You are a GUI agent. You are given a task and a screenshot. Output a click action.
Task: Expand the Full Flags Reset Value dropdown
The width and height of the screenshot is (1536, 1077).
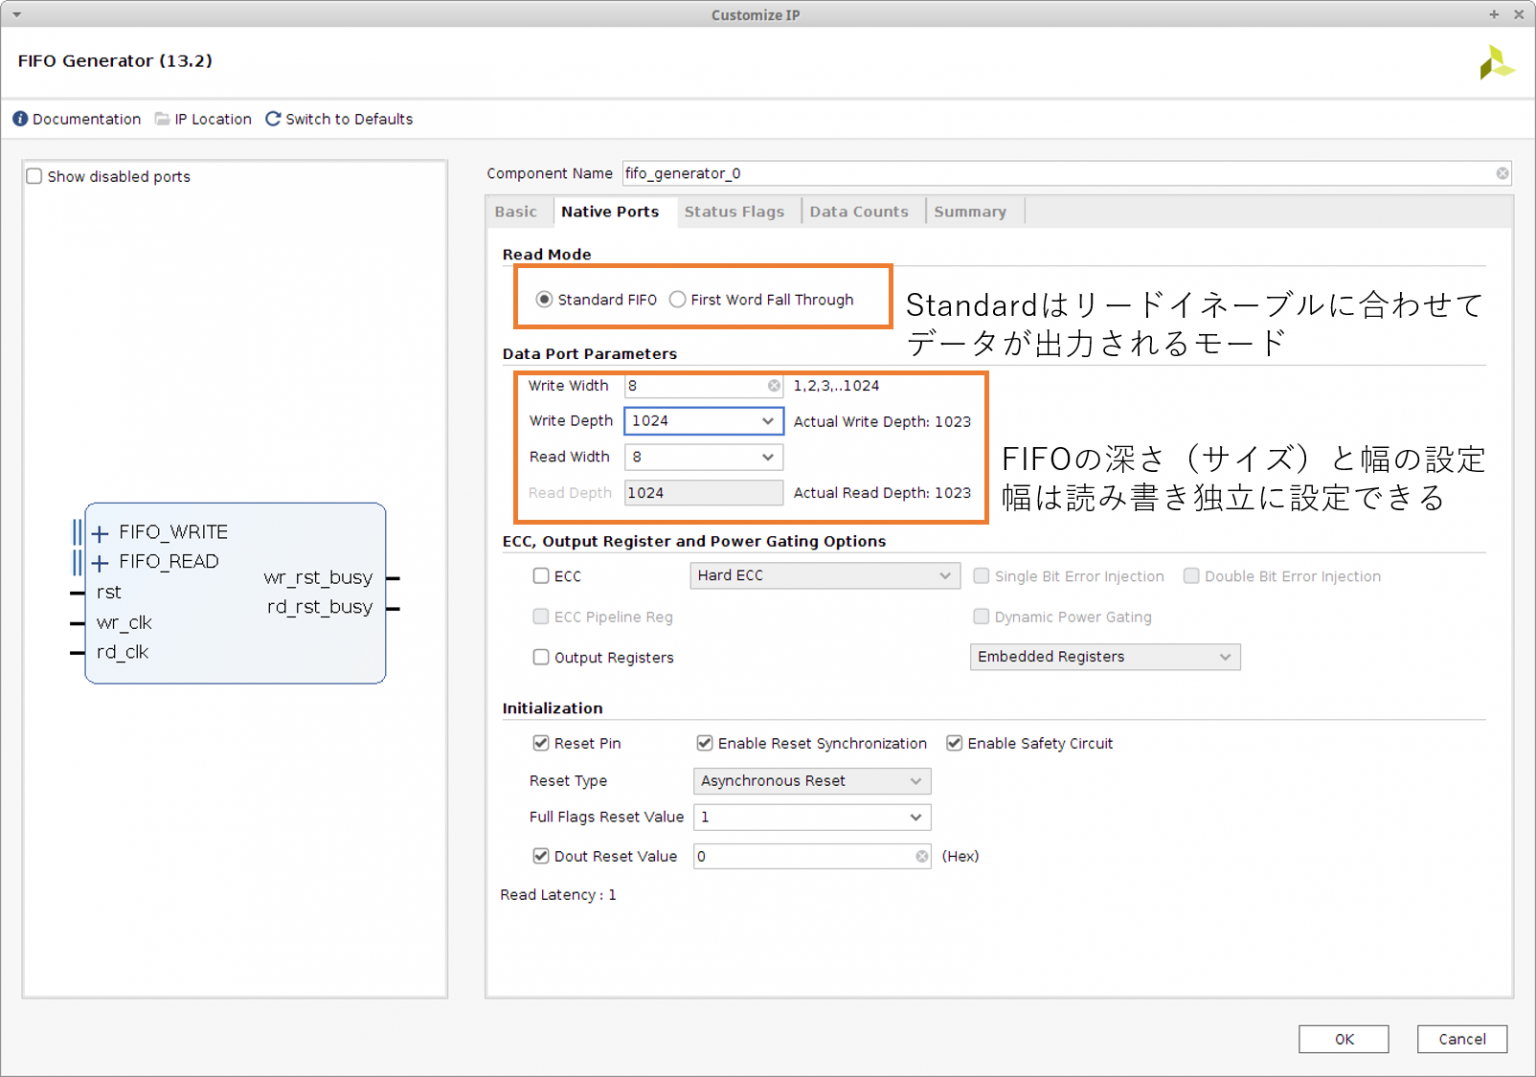pos(915,818)
